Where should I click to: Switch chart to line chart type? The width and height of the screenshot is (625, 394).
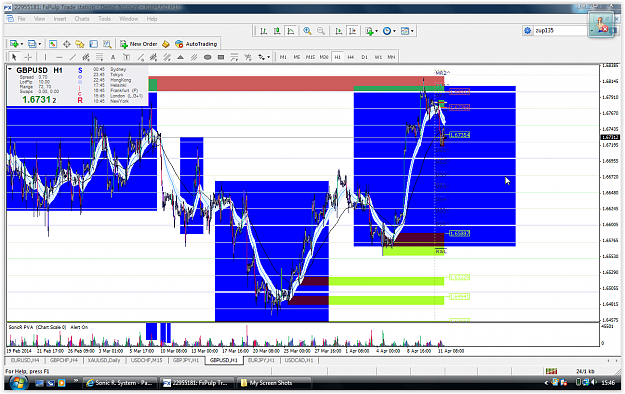(291, 31)
